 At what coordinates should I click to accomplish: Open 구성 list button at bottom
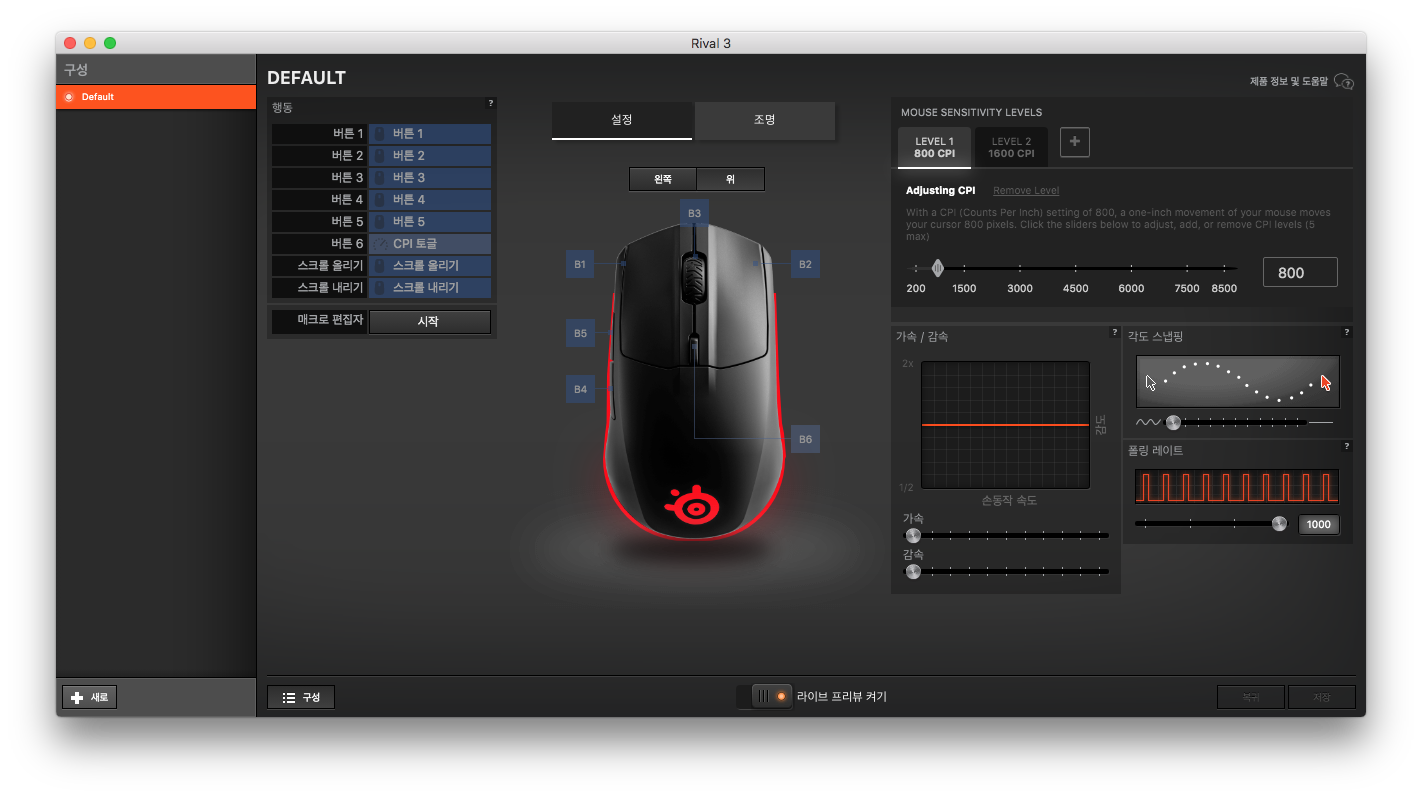(301, 697)
